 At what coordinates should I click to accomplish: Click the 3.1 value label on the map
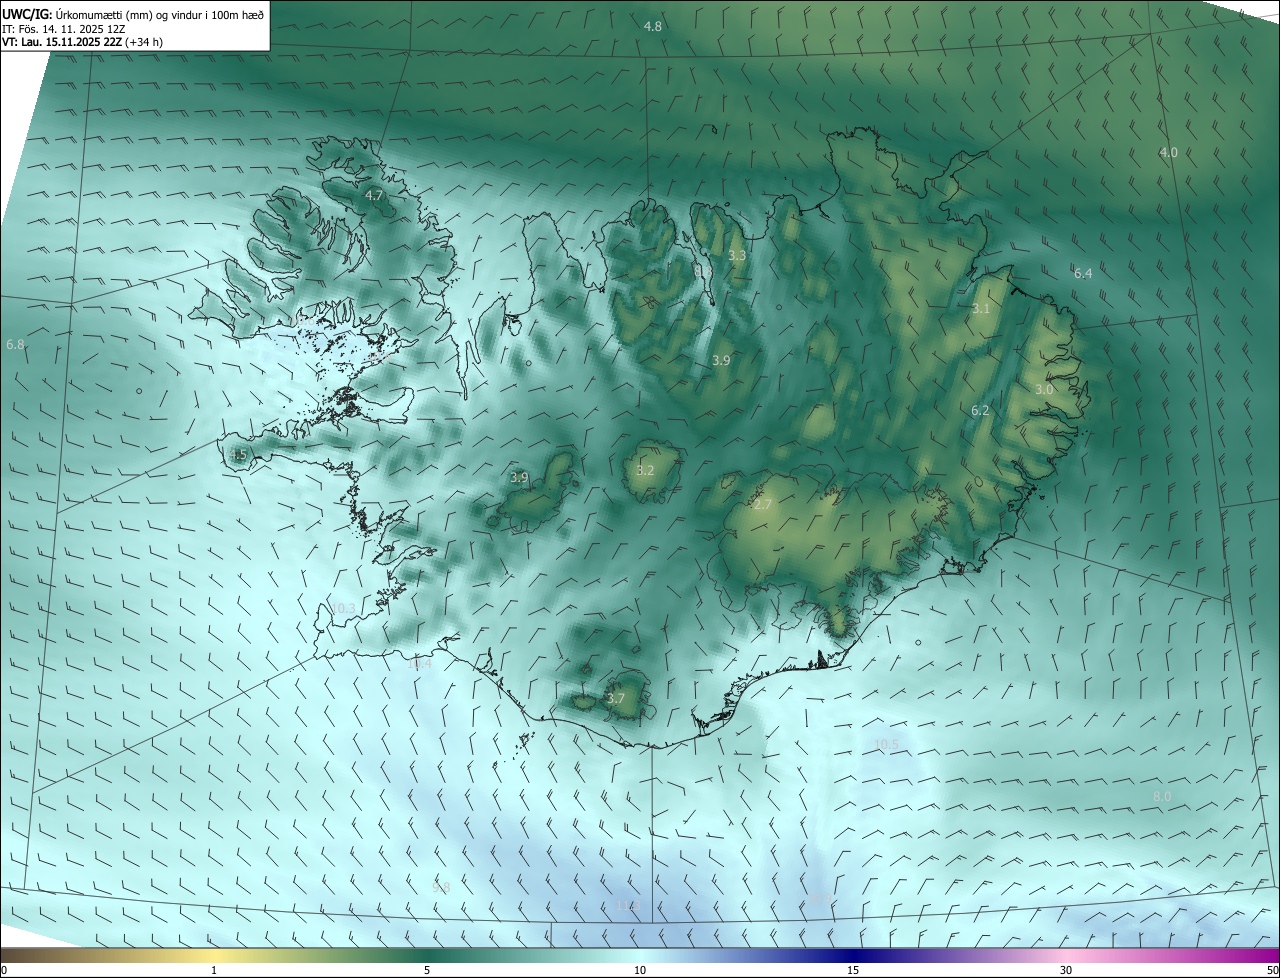[x=981, y=308]
